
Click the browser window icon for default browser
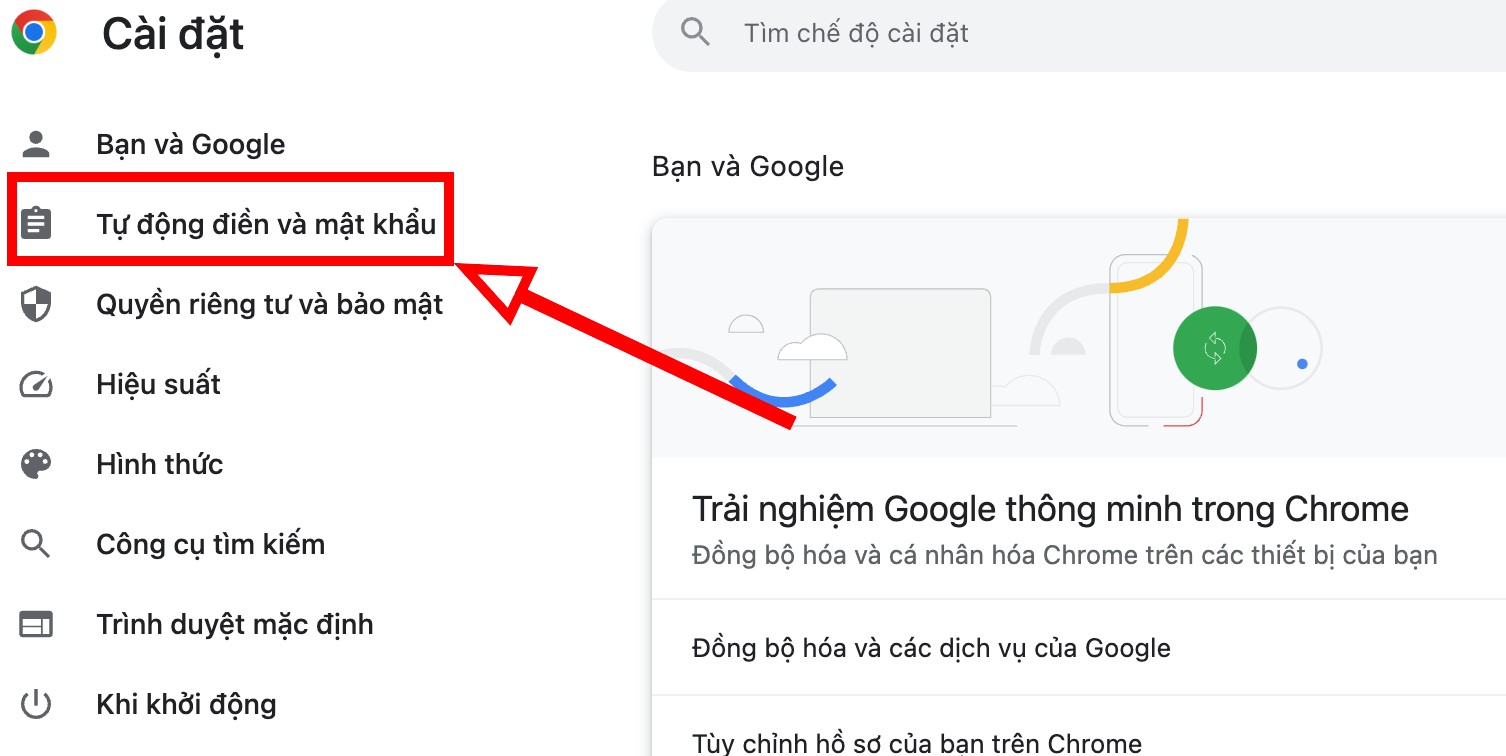coord(36,624)
